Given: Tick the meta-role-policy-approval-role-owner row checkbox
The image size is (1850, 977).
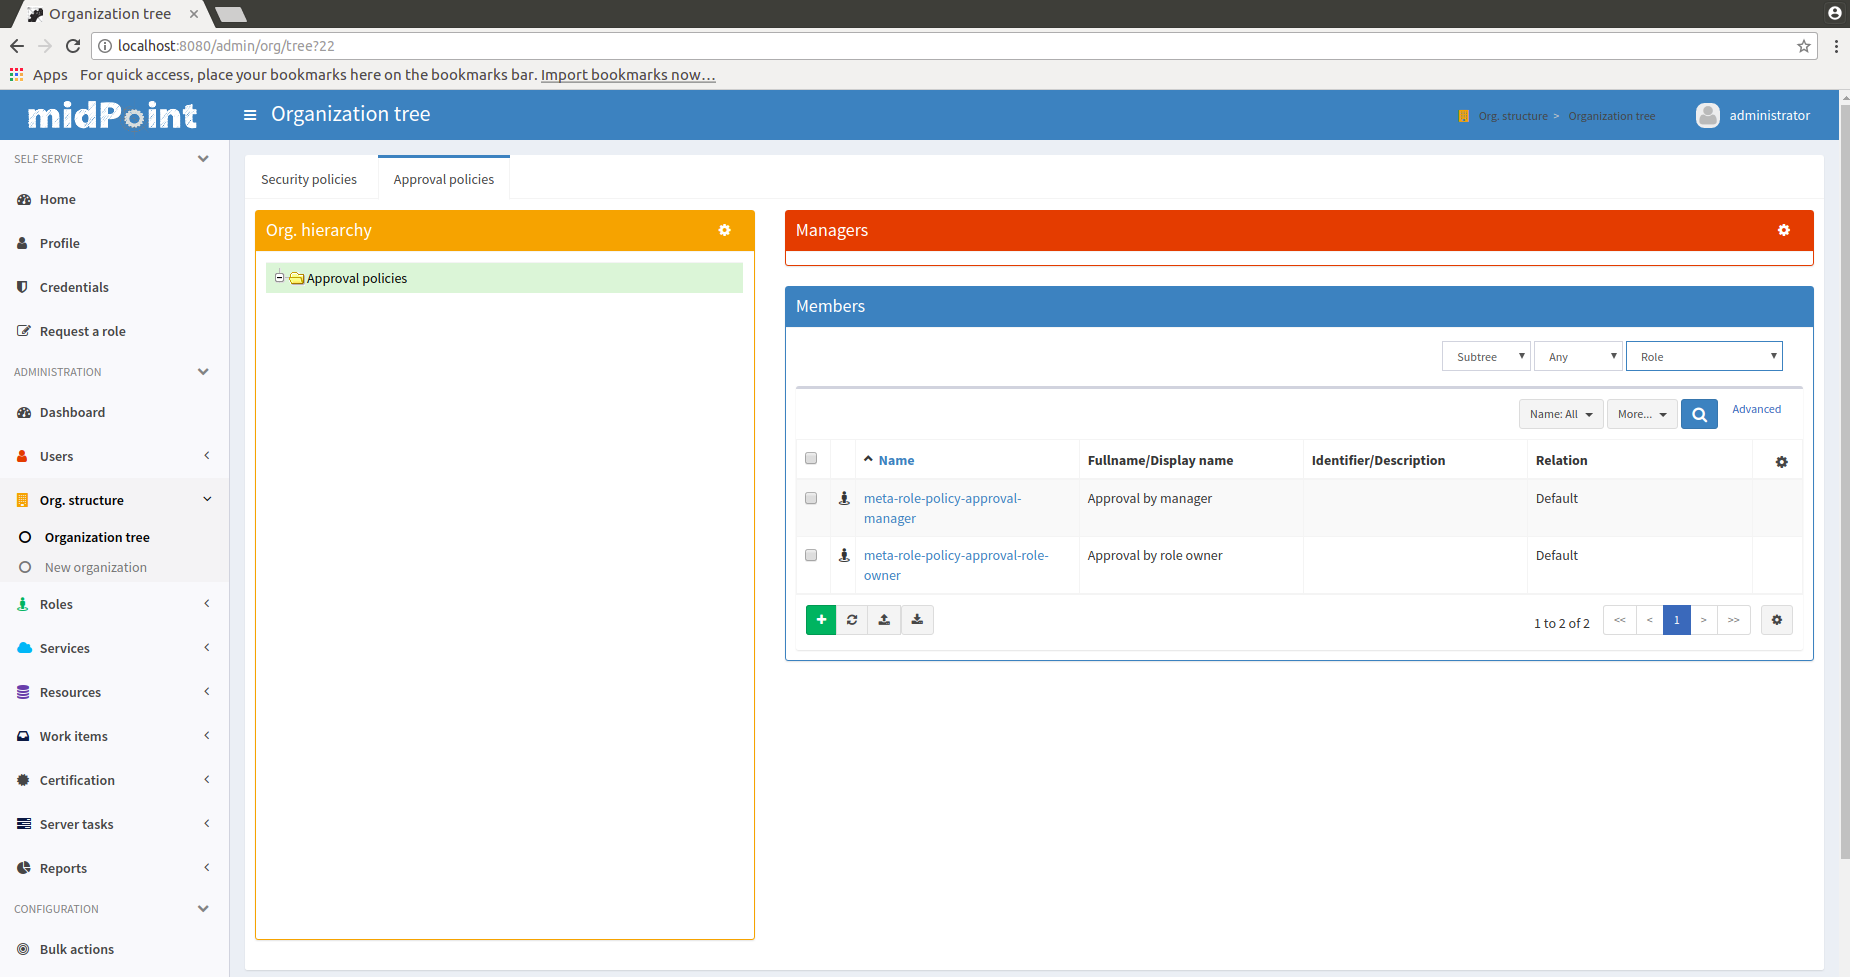Looking at the screenshot, I should click(x=811, y=555).
